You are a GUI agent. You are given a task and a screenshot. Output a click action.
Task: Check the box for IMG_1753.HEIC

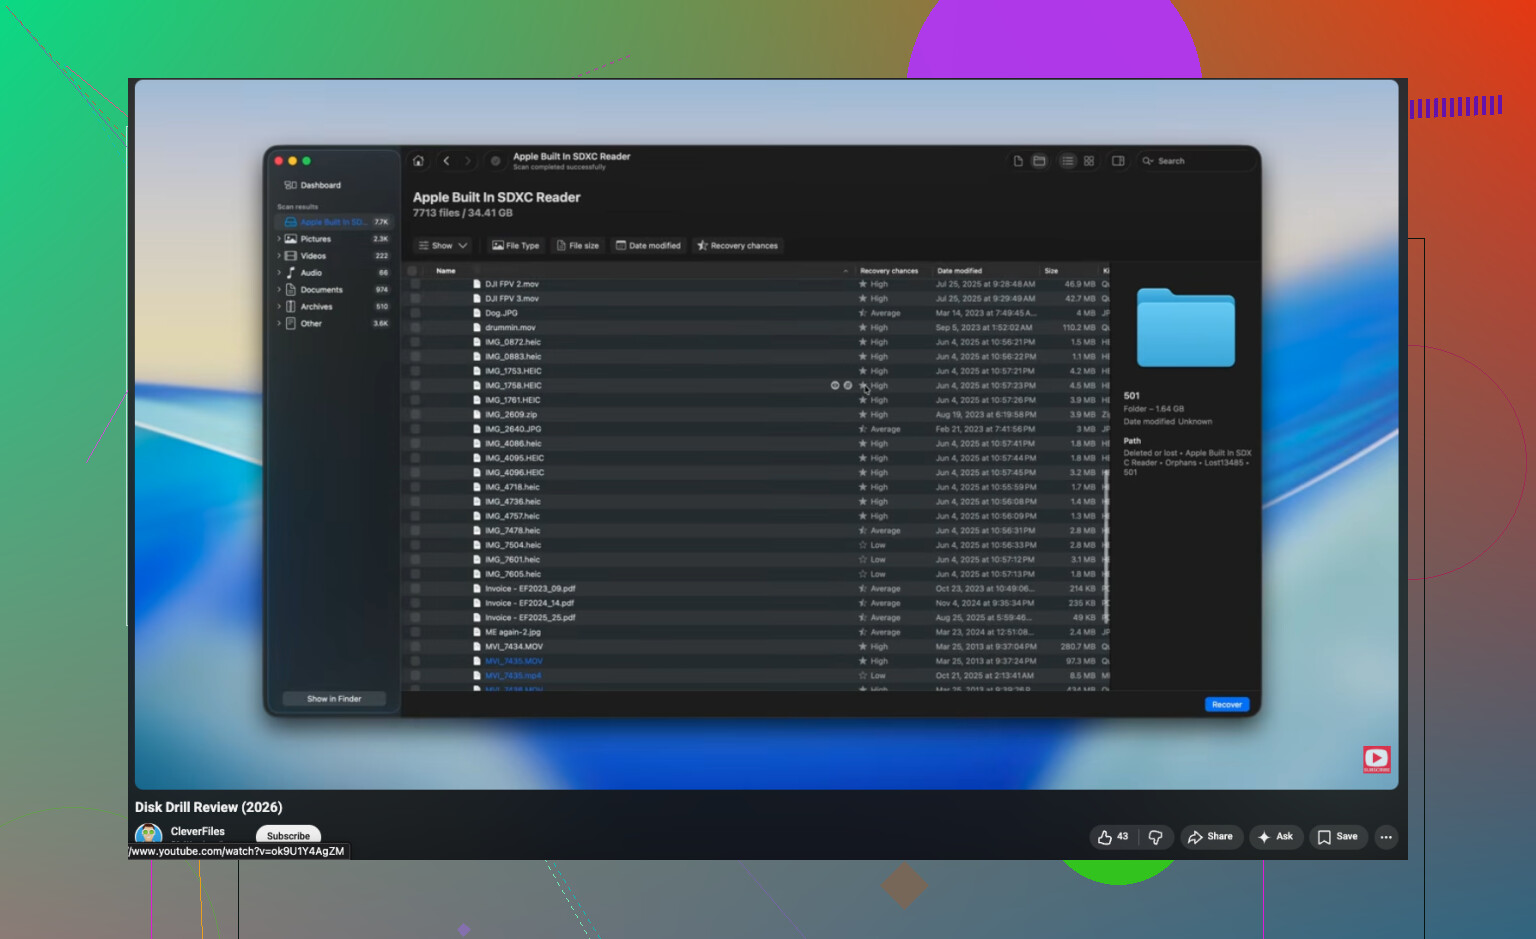click(x=415, y=371)
